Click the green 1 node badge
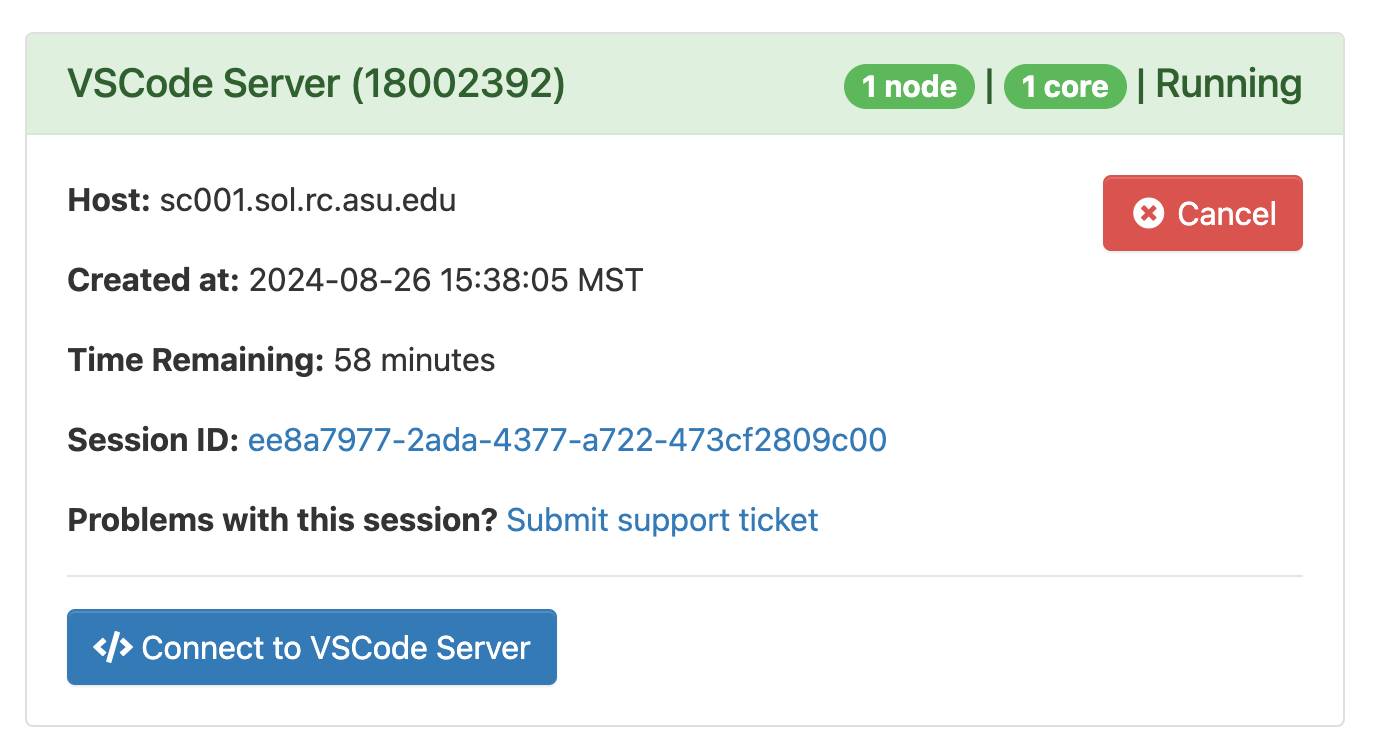This screenshot has height=746, width=1380. click(908, 86)
